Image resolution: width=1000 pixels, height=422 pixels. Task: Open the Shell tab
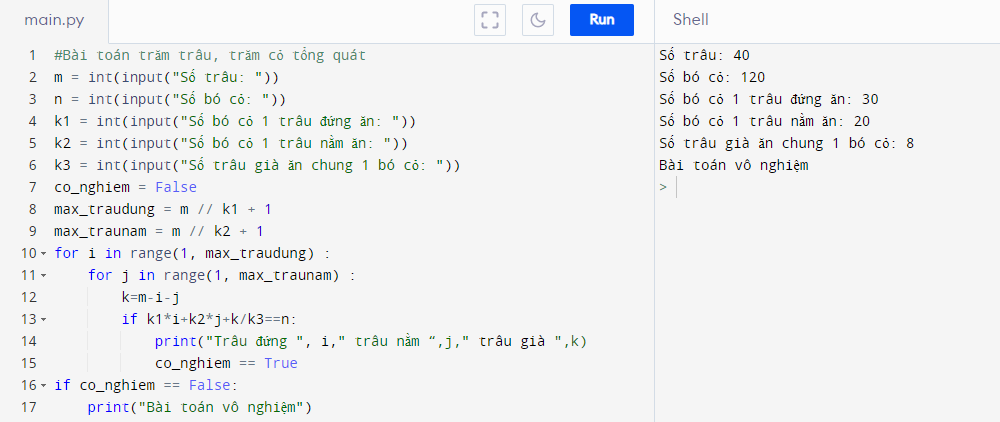[690, 20]
